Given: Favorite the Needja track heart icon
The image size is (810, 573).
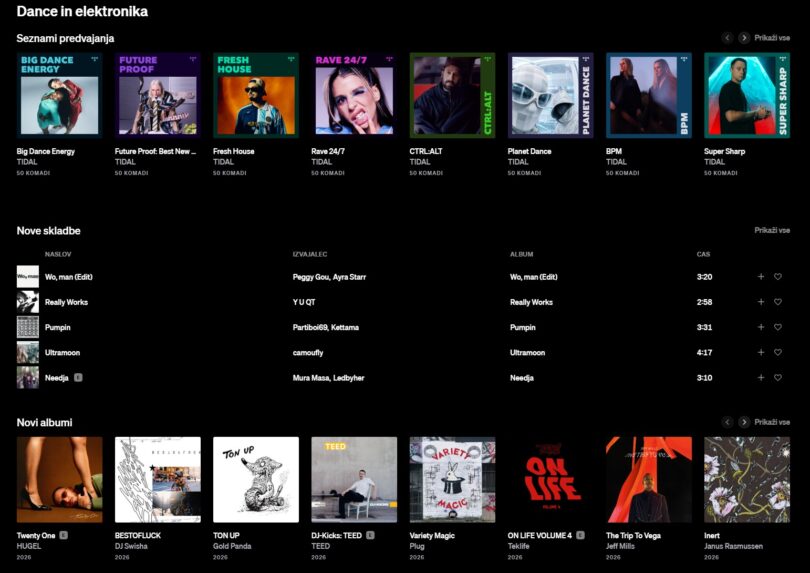Looking at the screenshot, I should [777, 378].
